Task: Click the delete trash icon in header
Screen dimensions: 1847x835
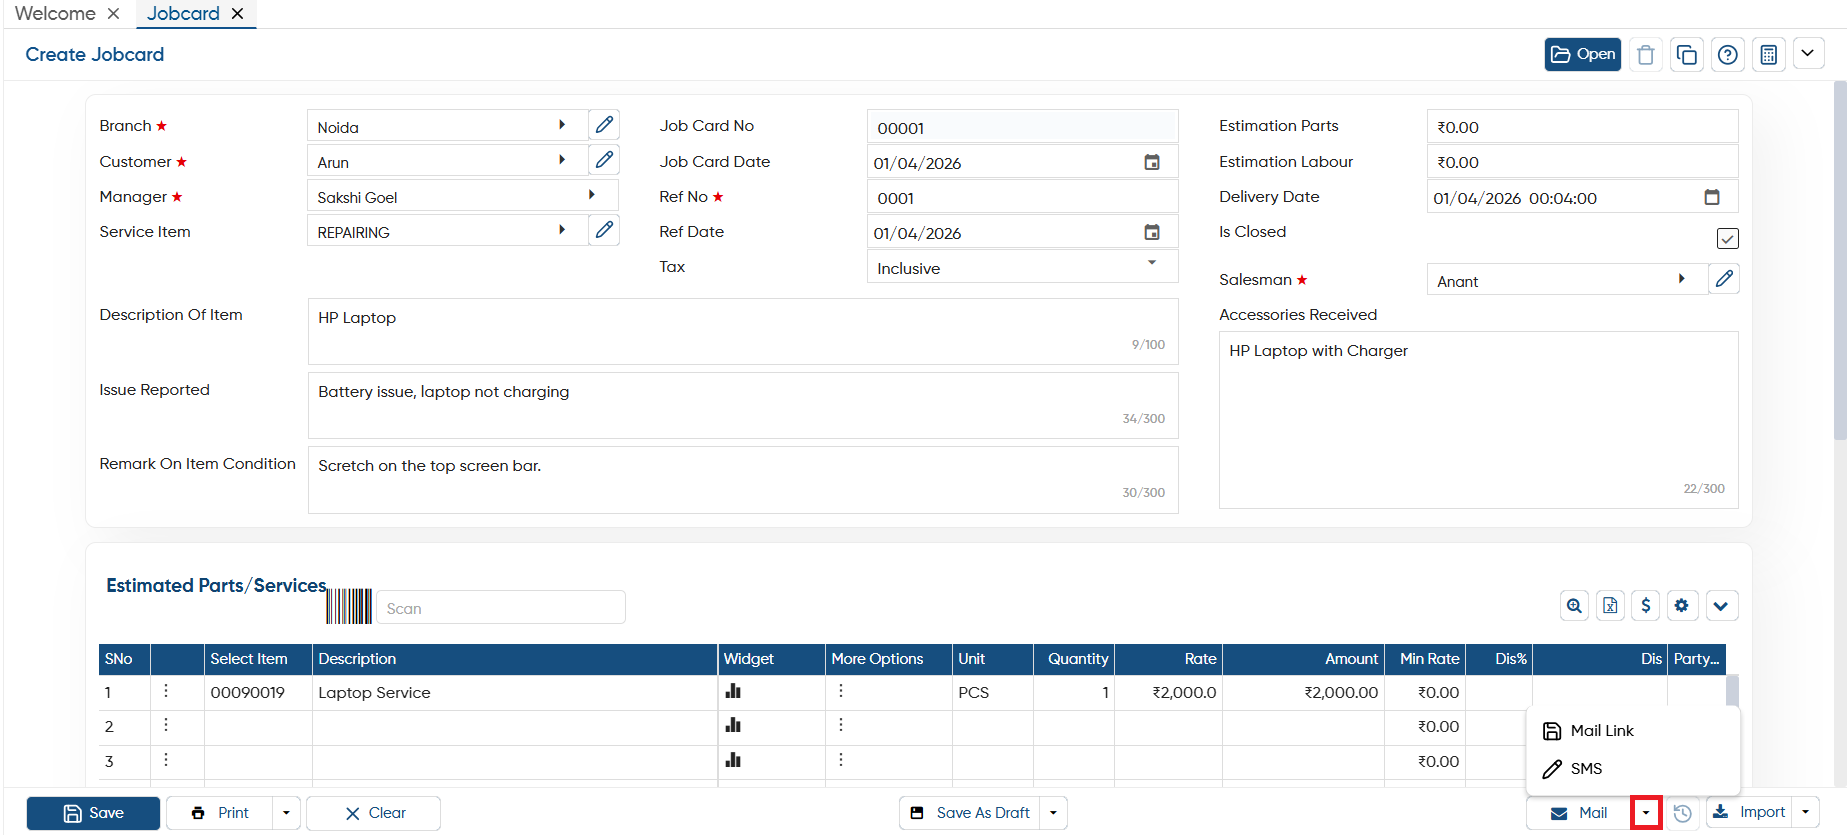Action: [1646, 55]
